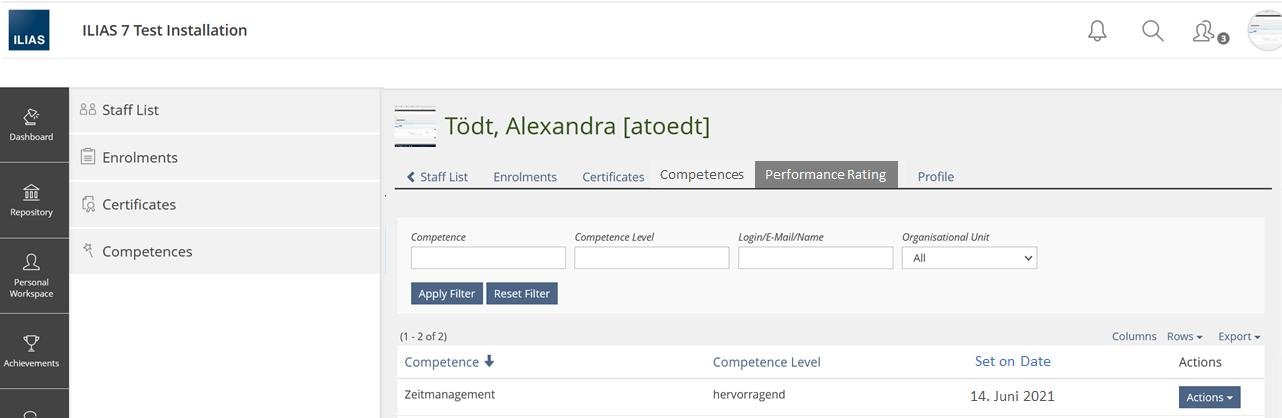Open the notifications bell icon
Screen dimensions: 1282x418
[x=1097, y=31]
